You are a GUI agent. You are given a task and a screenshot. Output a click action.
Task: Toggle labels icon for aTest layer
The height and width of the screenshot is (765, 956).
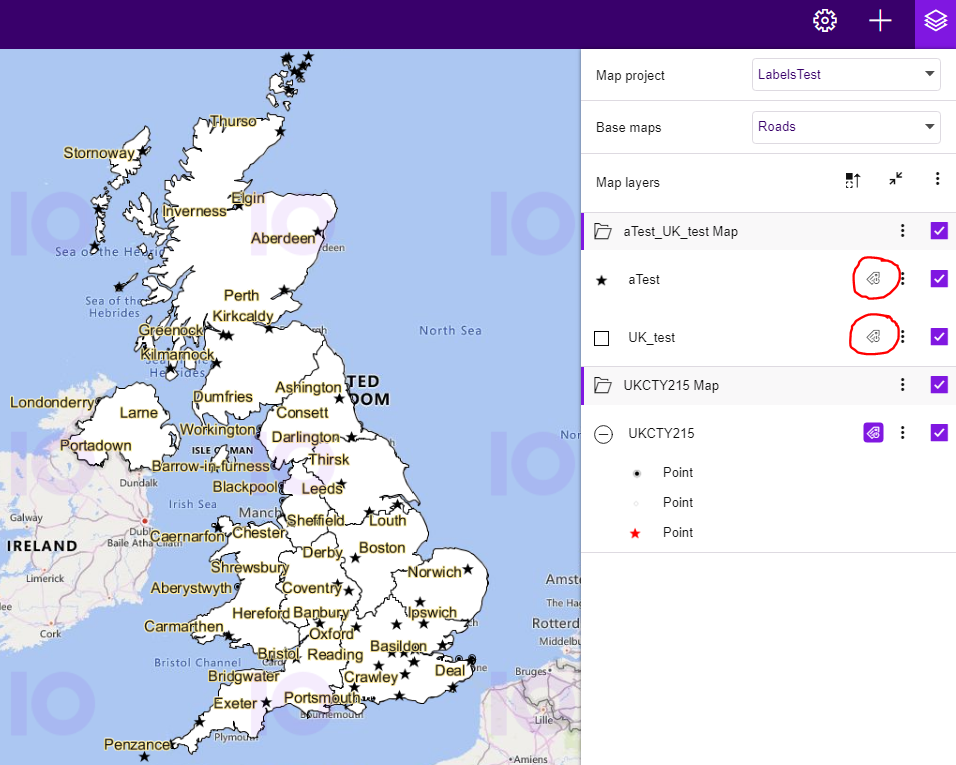click(x=873, y=279)
